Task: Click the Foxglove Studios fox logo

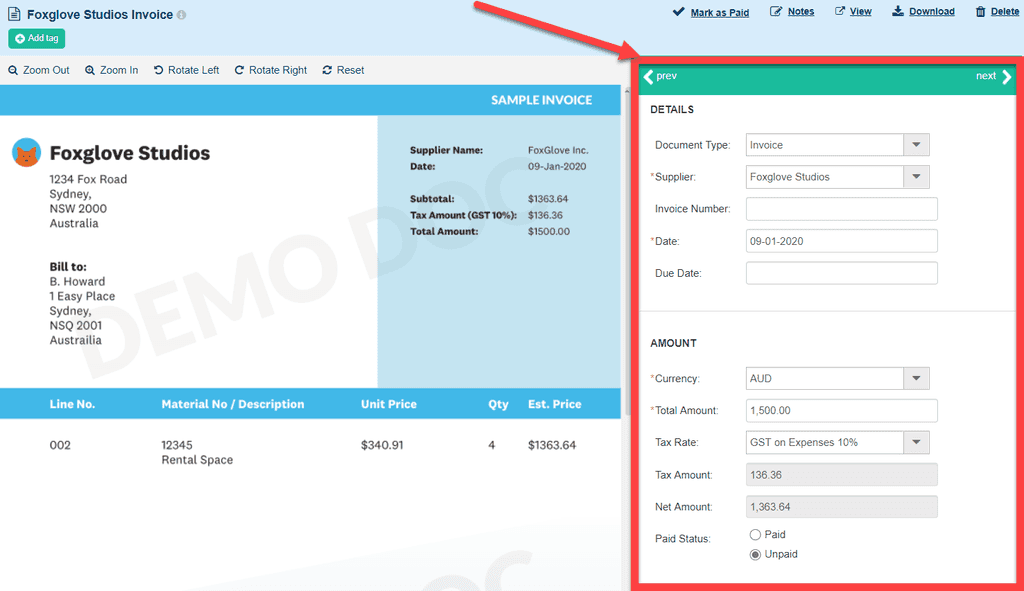Action: pos(26,153)
